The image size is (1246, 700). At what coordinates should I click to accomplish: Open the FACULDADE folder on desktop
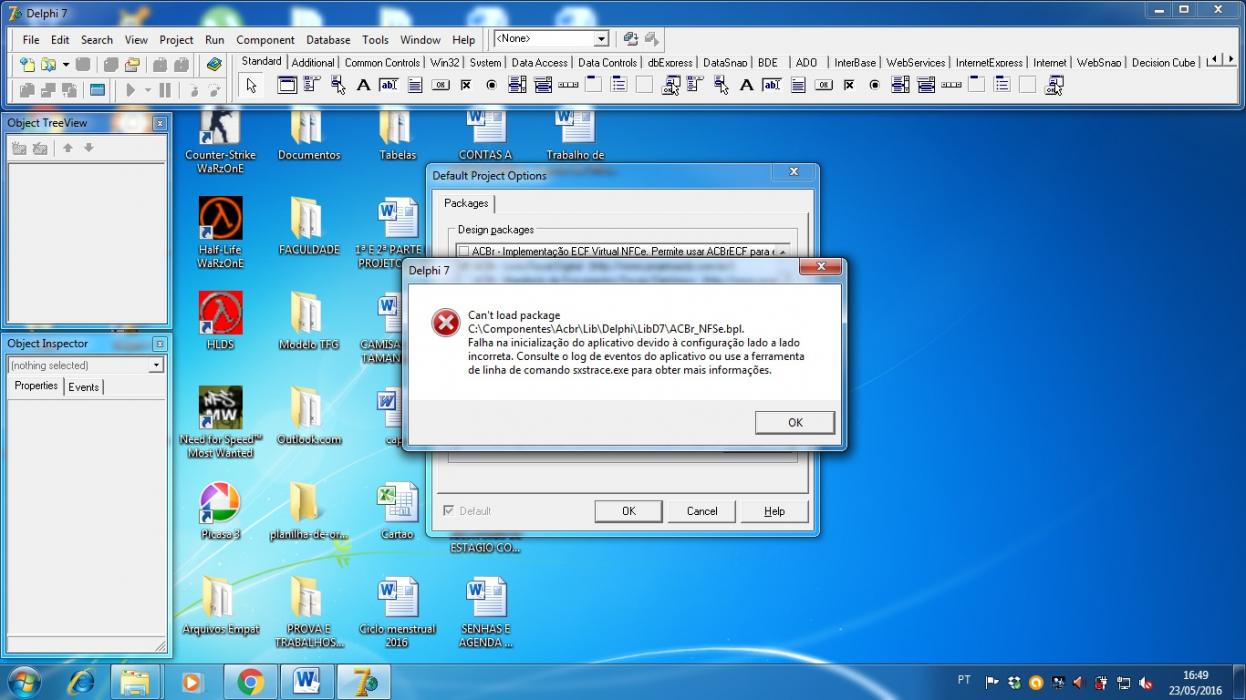309,227
